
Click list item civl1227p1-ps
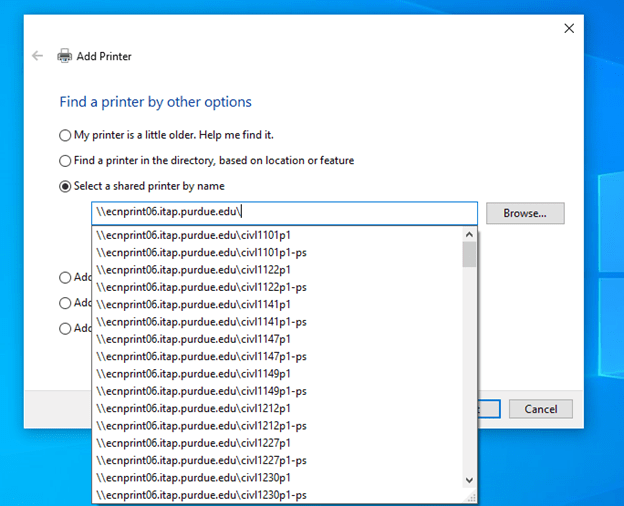277,460
